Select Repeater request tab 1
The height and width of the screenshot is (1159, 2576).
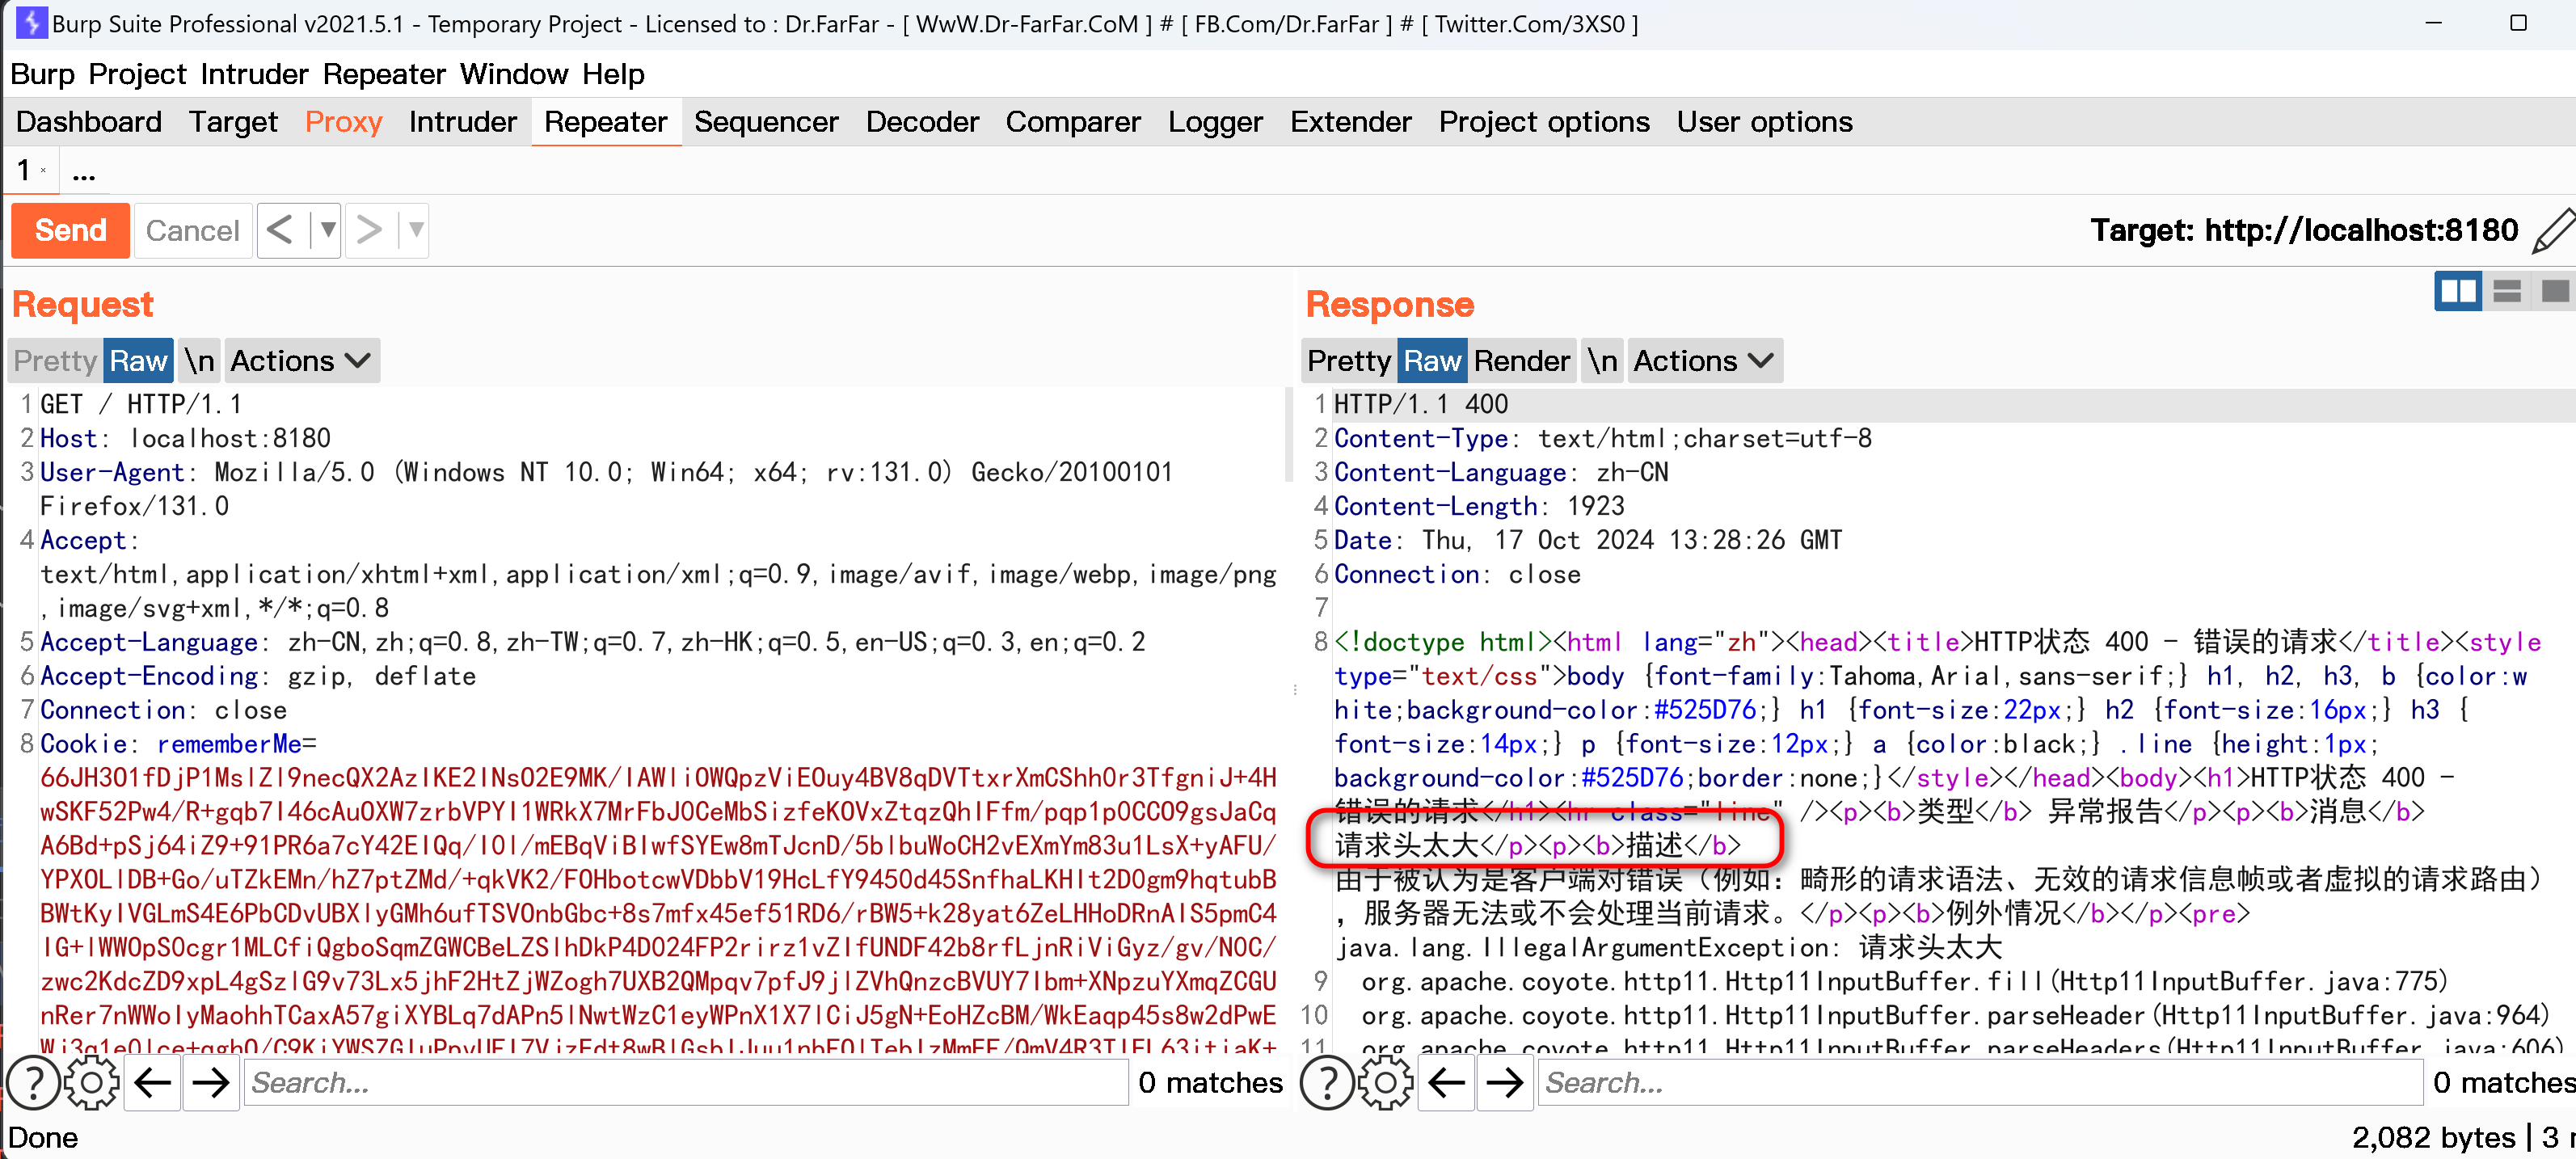[x=30, y=171]
